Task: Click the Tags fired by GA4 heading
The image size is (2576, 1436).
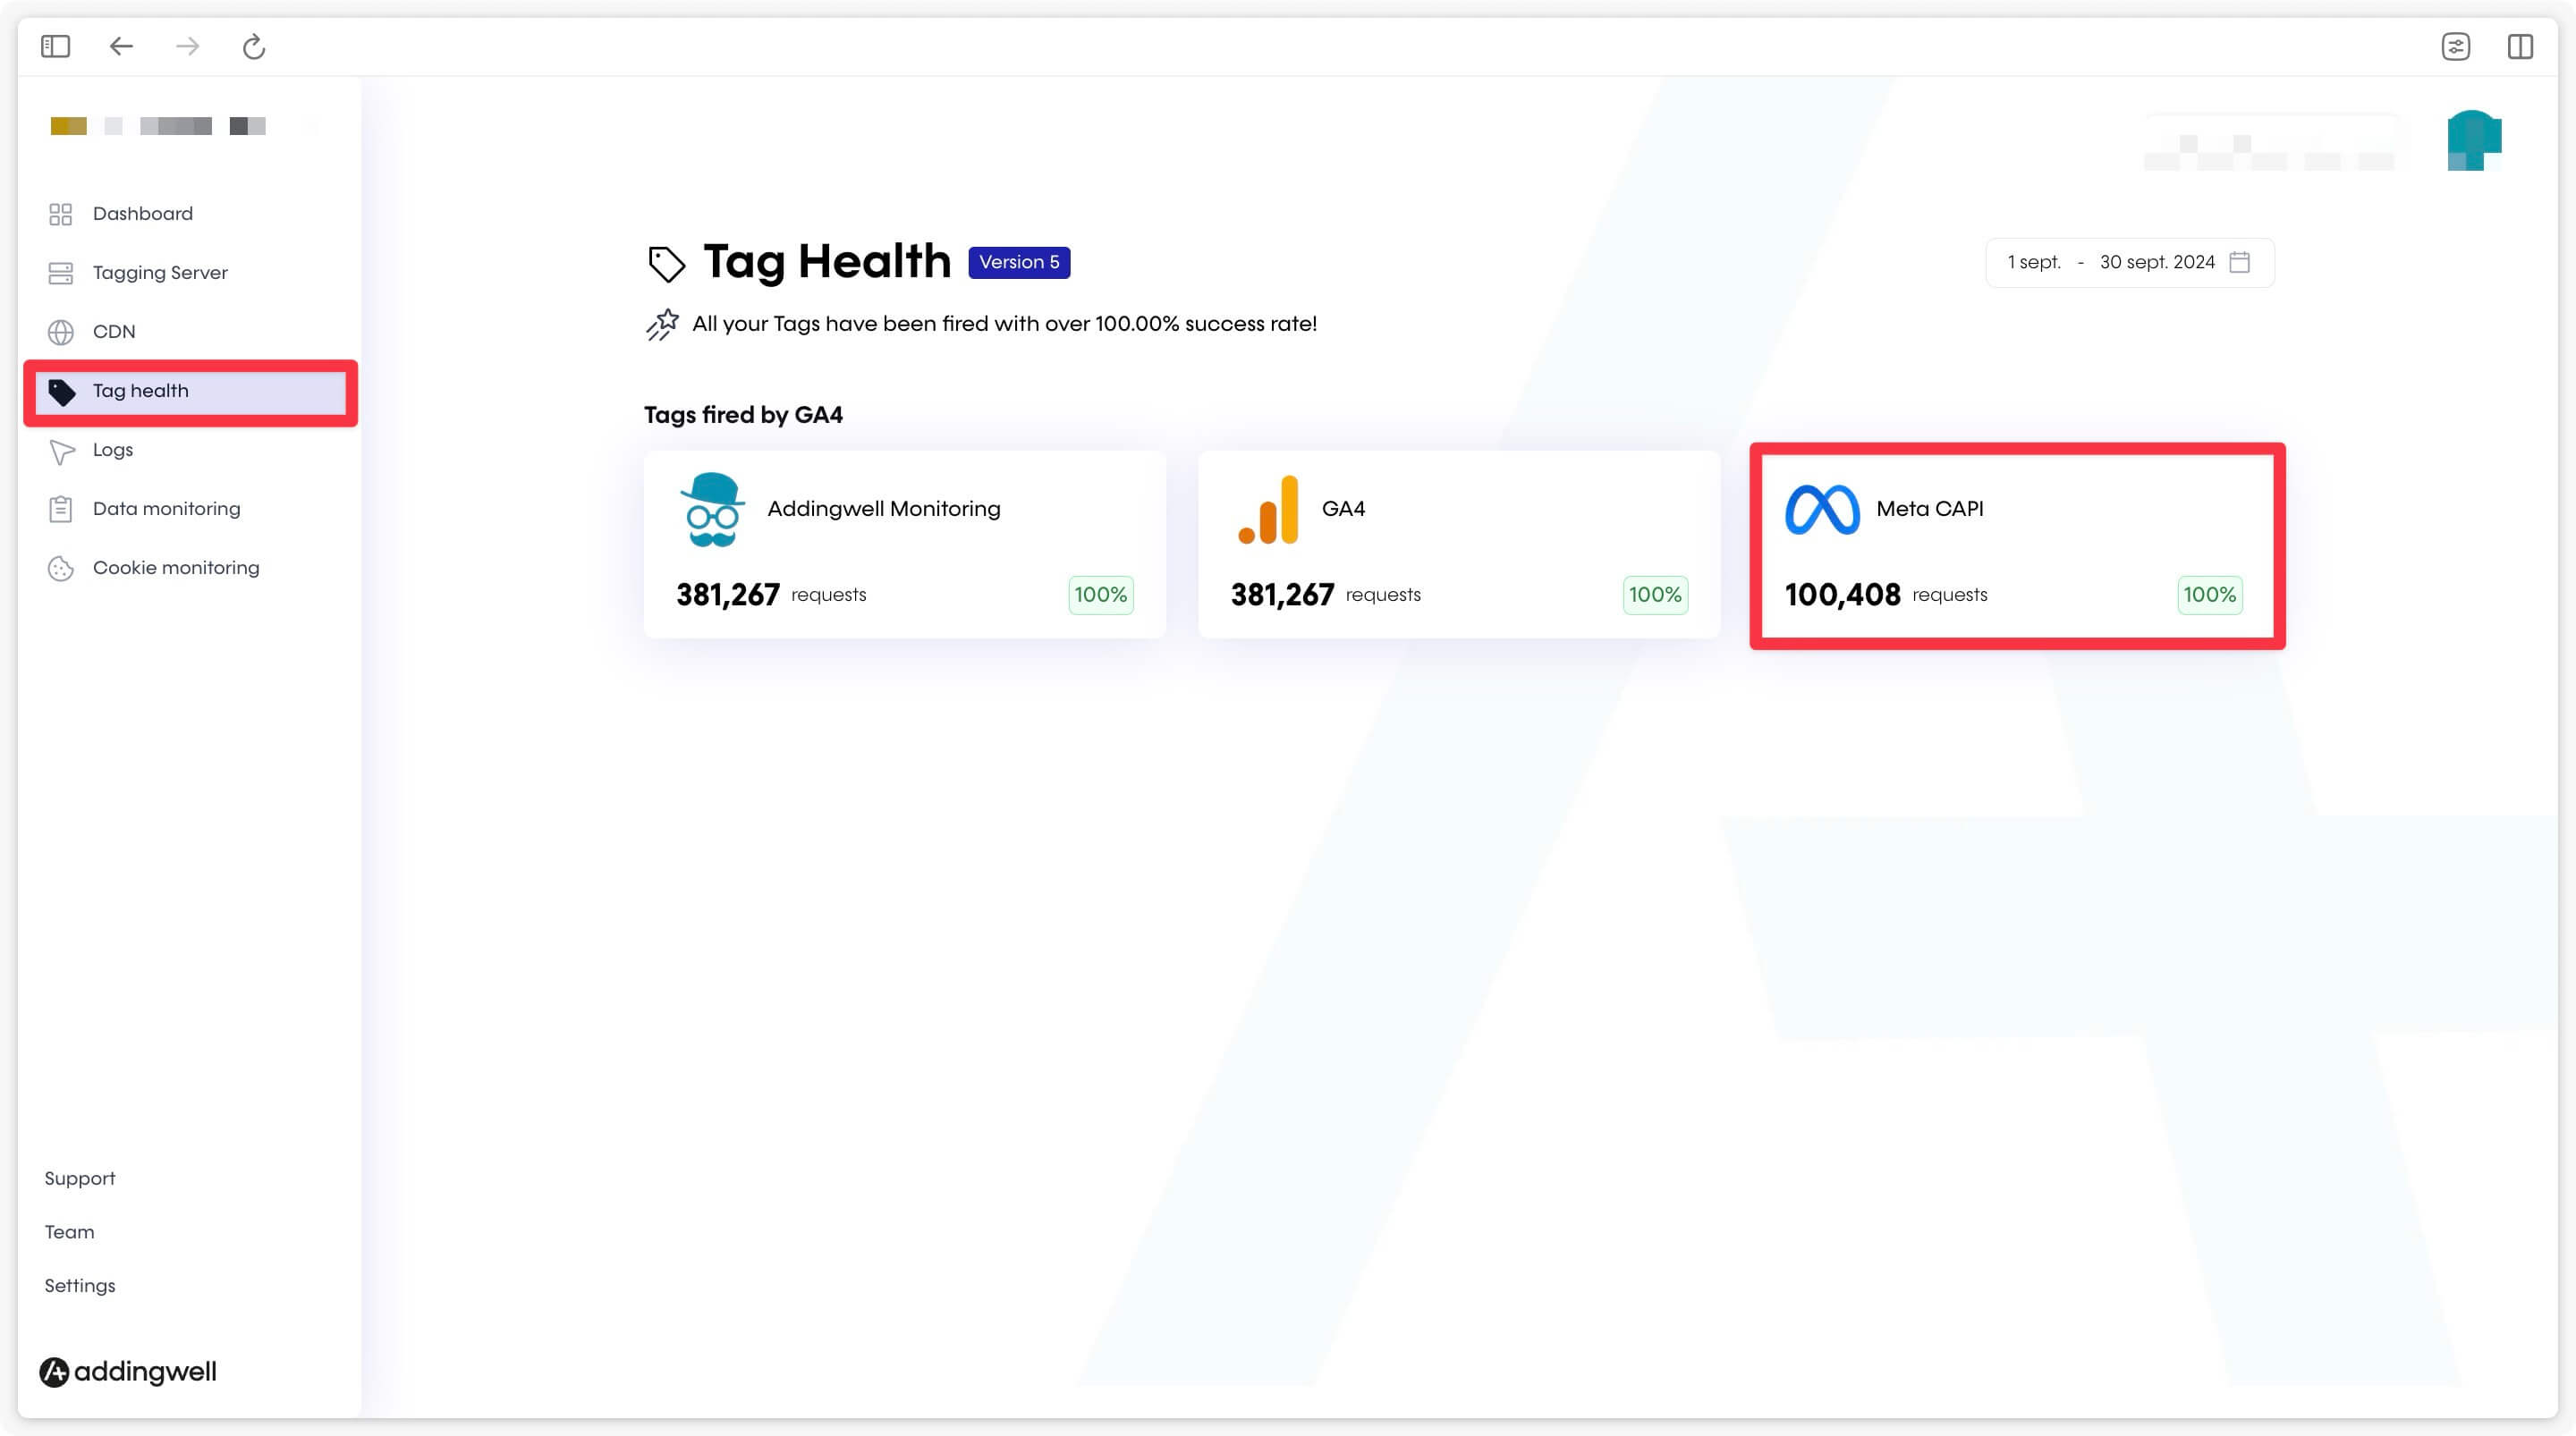Action: pos(743,415)
